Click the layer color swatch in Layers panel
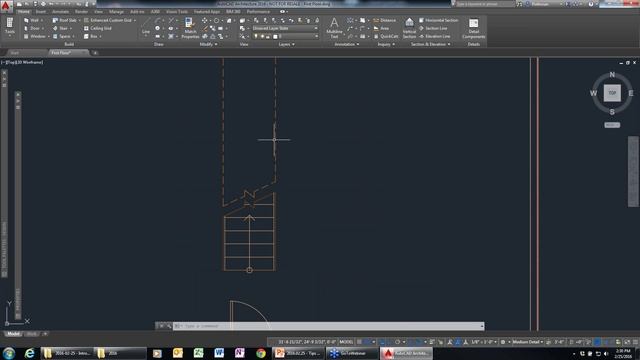 pyautogui.click(x=275, y=36)
